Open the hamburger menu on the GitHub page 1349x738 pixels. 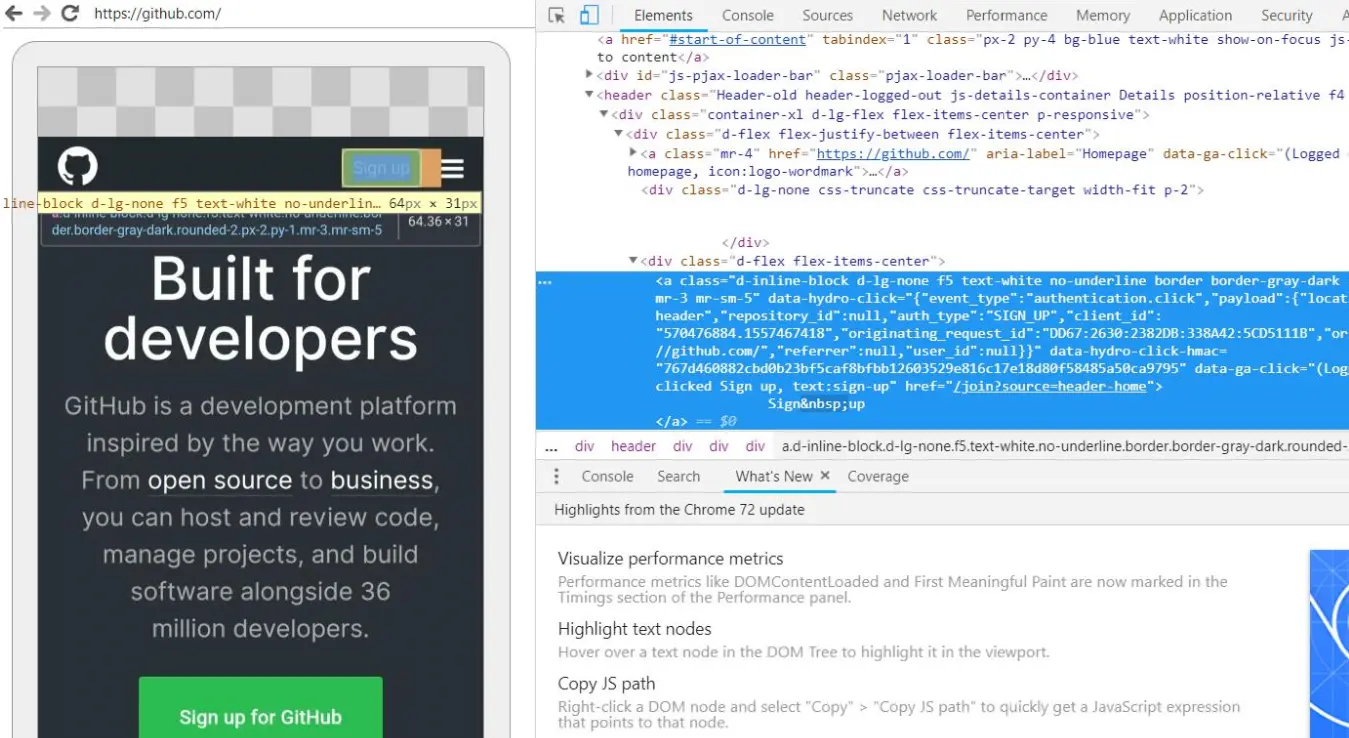(453, 168)
